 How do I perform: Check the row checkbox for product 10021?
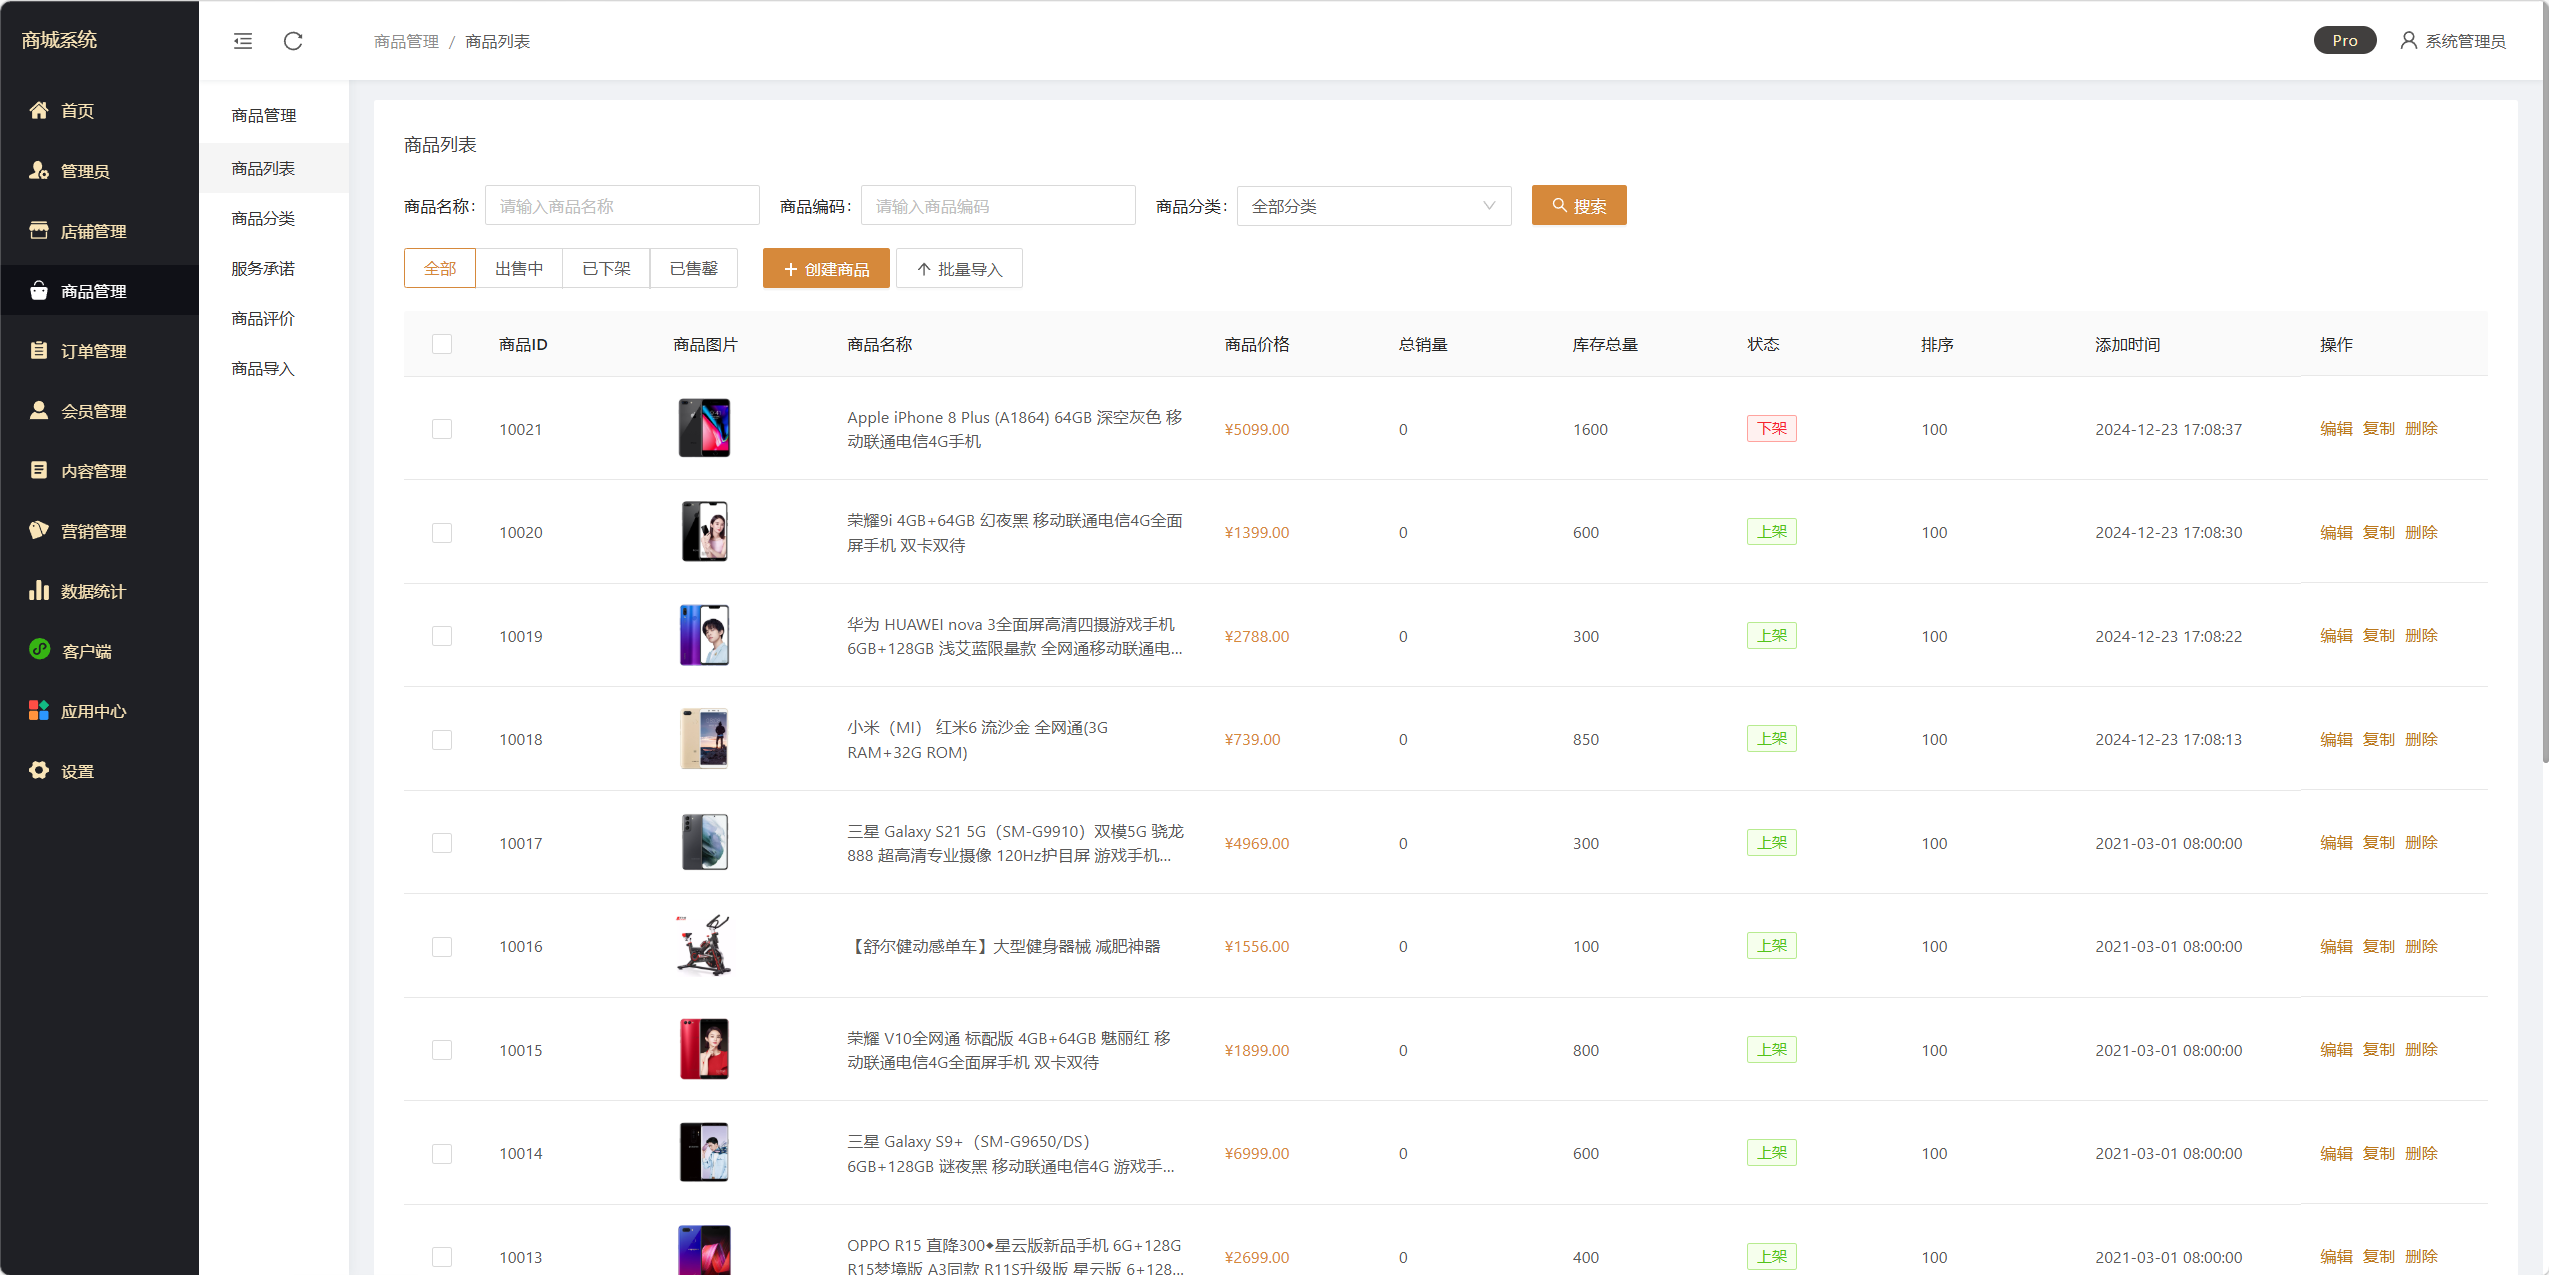[442, 429]
